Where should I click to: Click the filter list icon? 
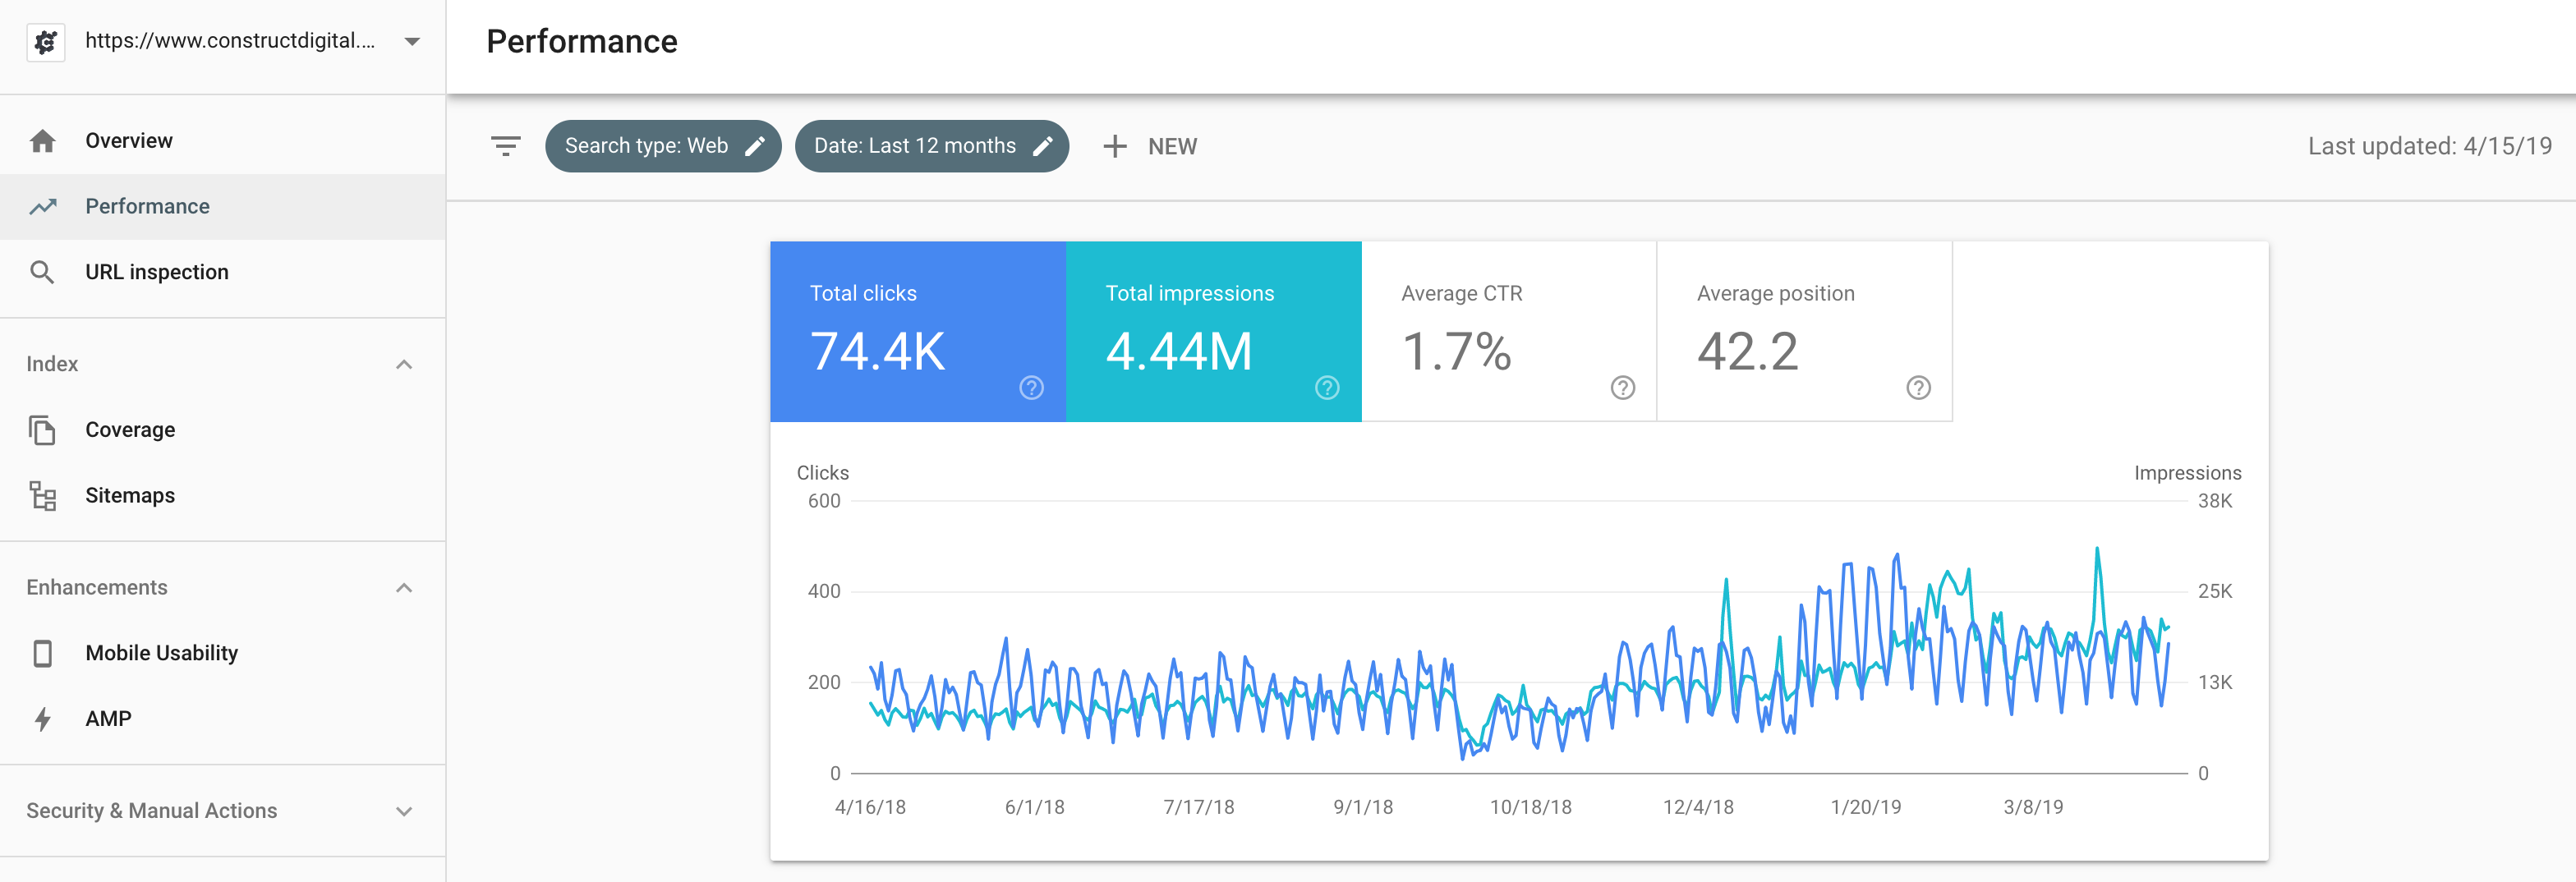pyautogui.click(x=506, y=146)
